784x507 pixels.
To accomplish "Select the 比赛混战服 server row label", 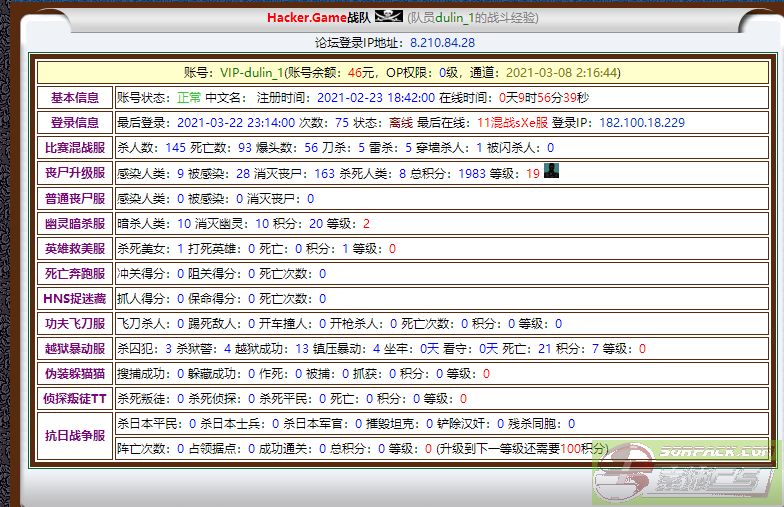I will pos(75,148).
